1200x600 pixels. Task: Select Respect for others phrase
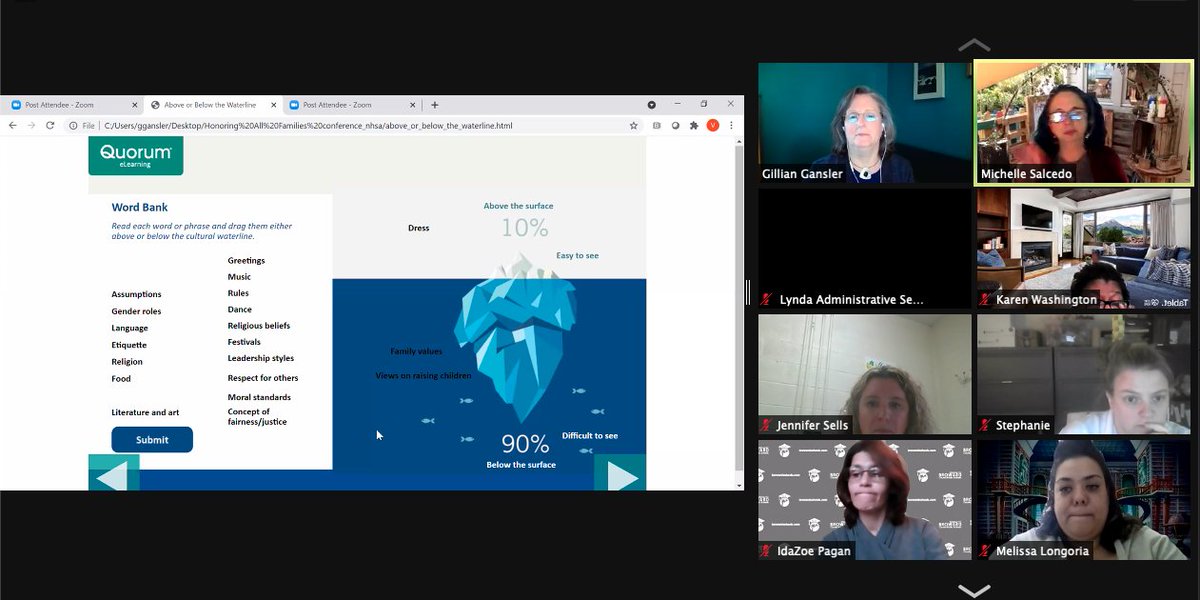pyautogui.click(x=262, y=378)
